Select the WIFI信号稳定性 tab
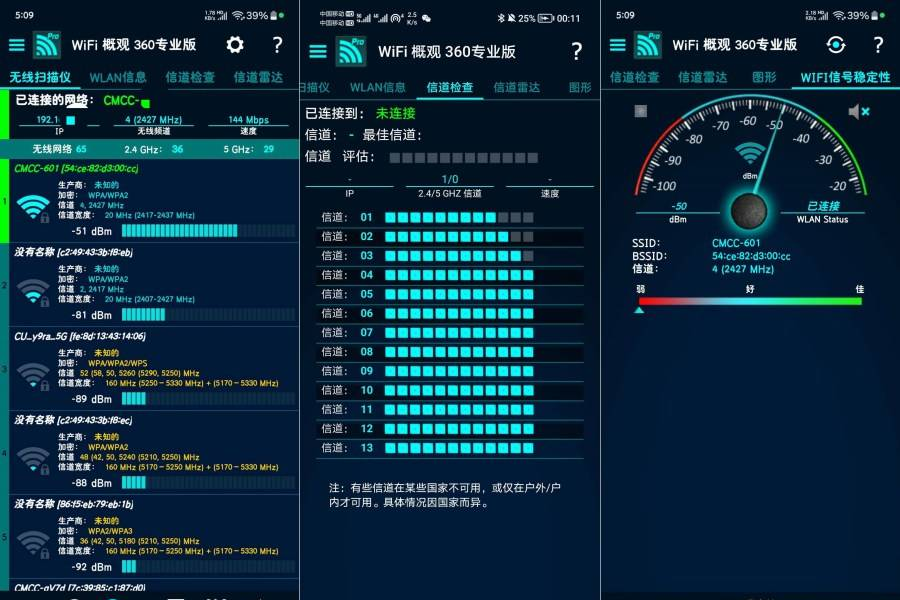 tap(845, 77)
